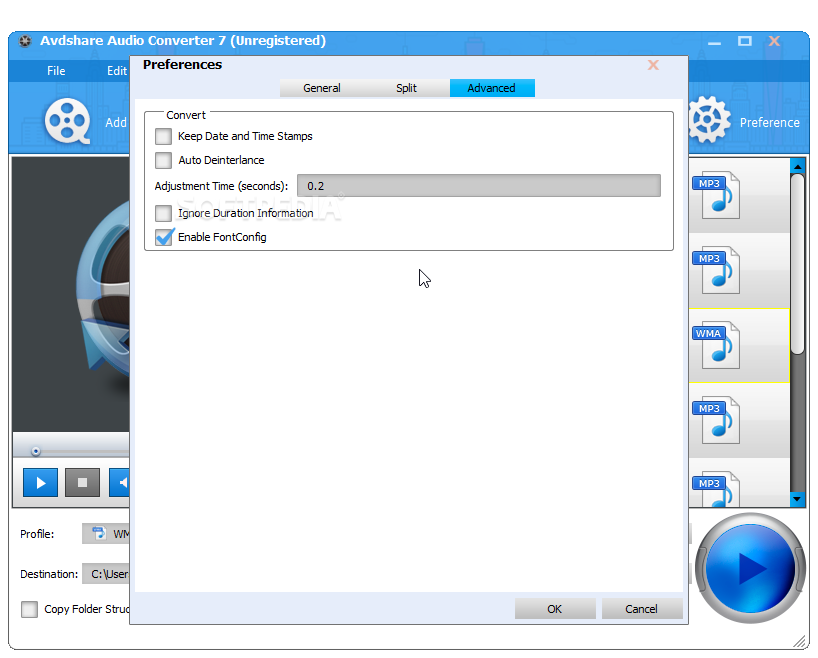Open the Preference gear icon in toolbar
The width and height of the screenshot is (818, 658).
tap(709, 120)
